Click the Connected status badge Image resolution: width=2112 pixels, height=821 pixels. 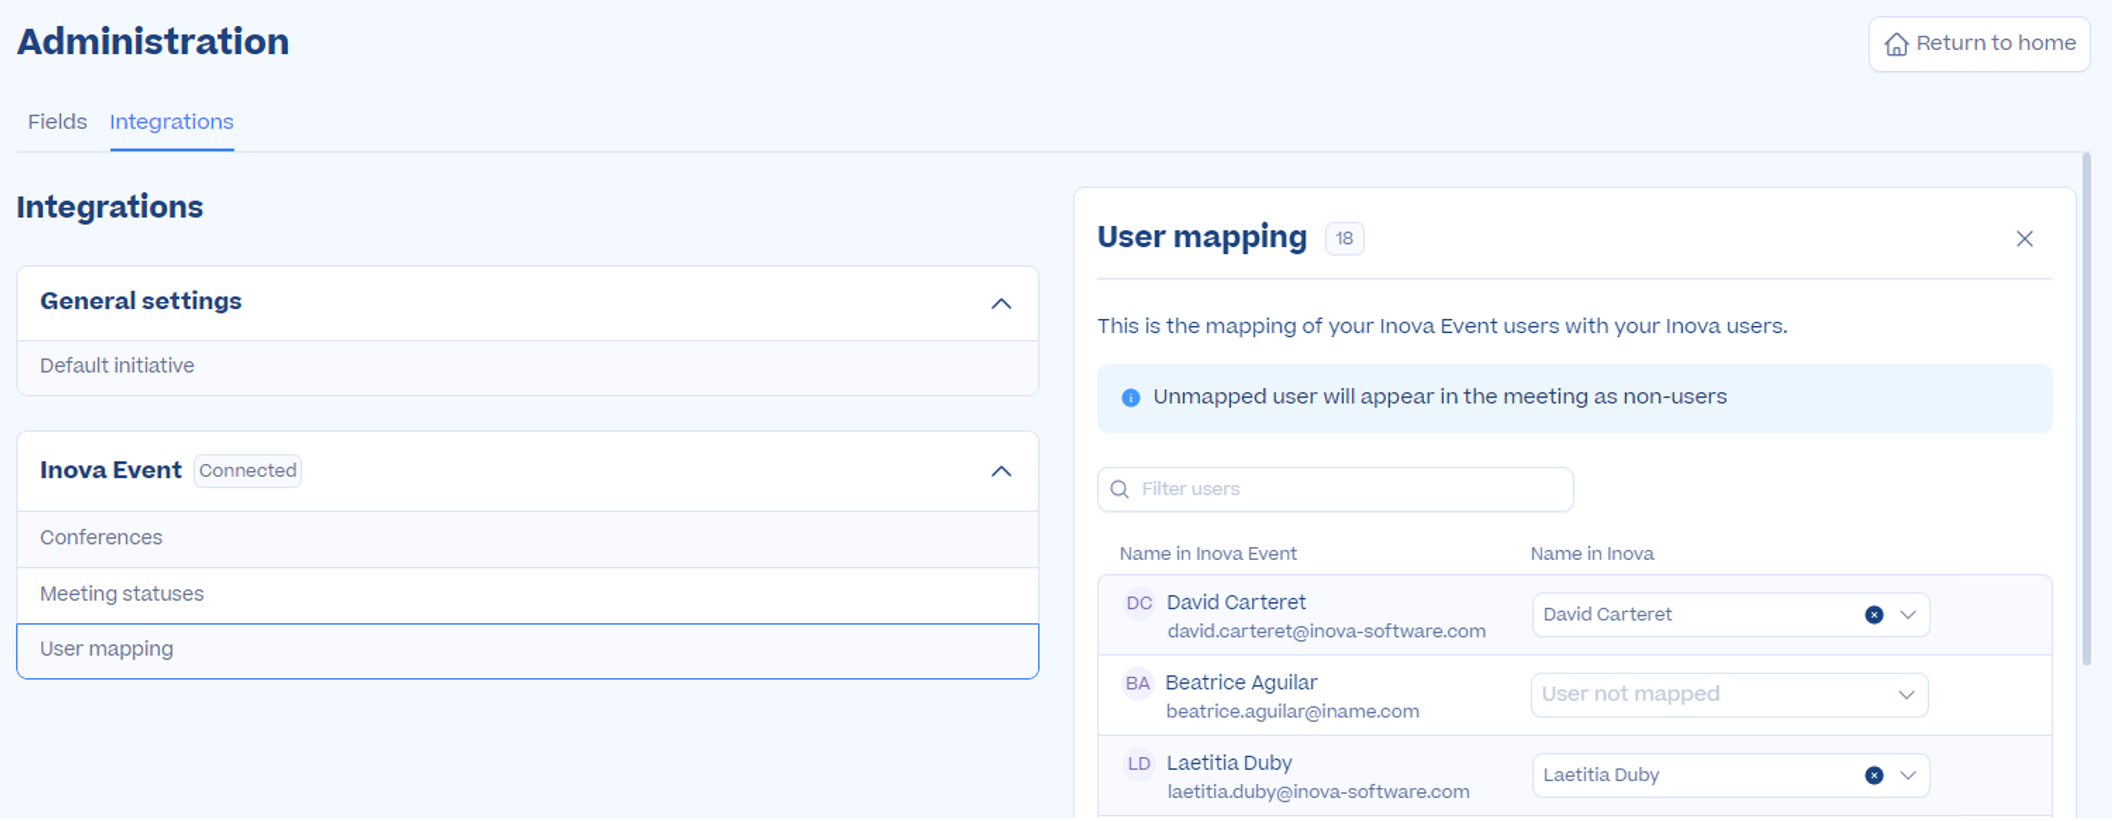[x=248, y=471]
